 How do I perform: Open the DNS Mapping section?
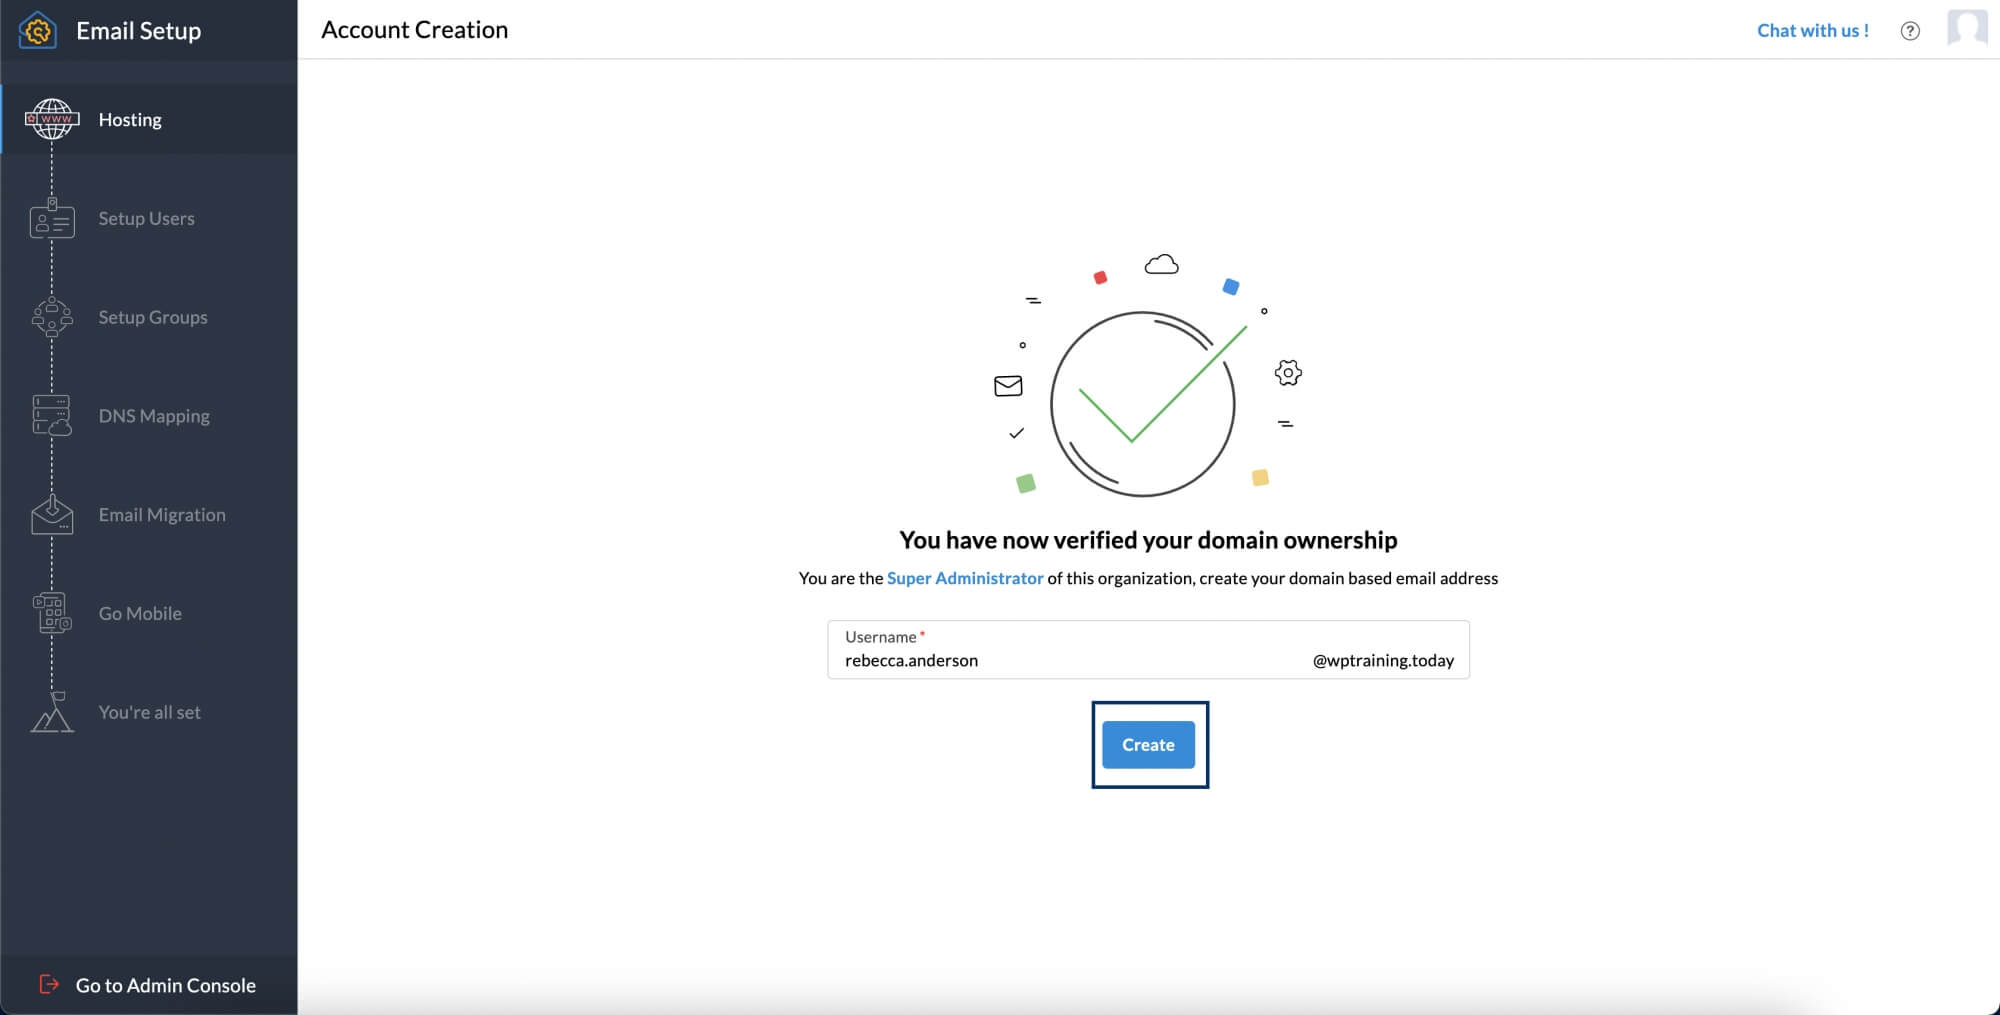click(x=152, y=415)
